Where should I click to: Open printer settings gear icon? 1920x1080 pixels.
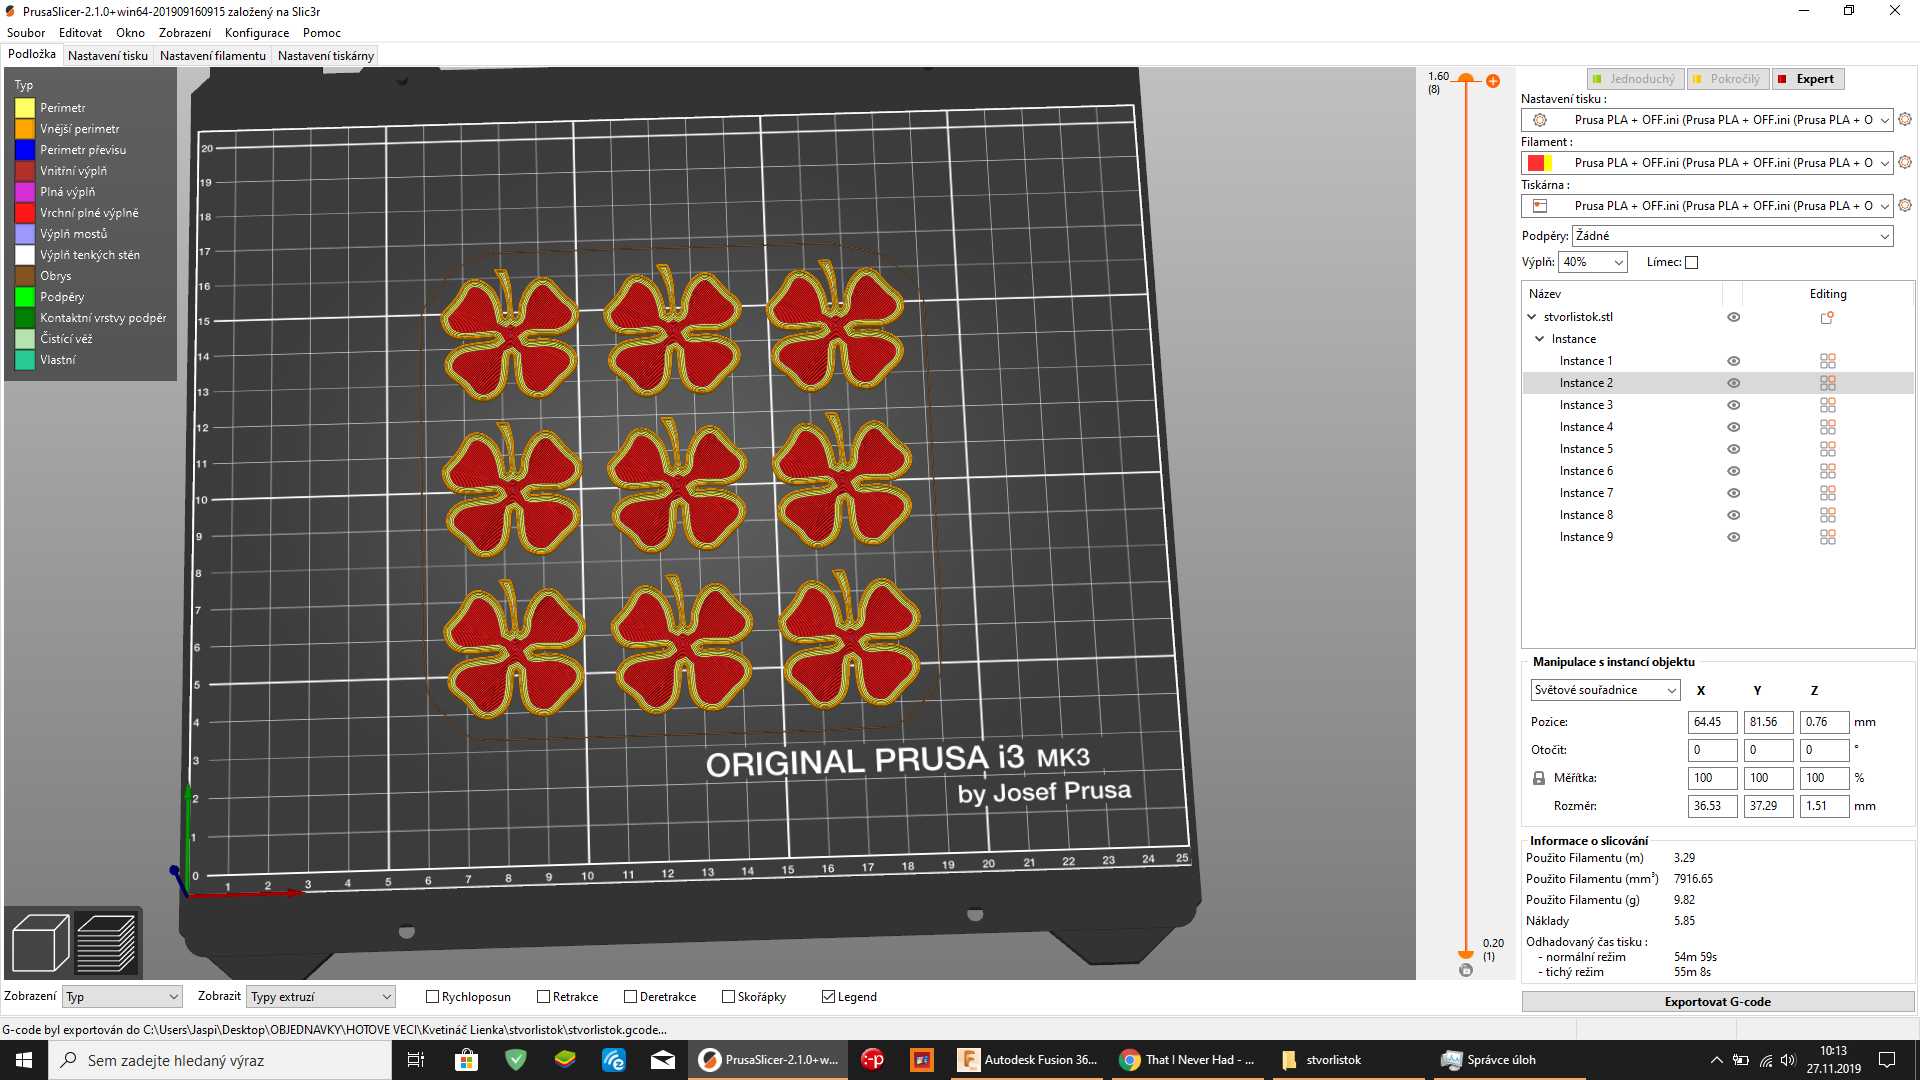(x=1905, y=206)
